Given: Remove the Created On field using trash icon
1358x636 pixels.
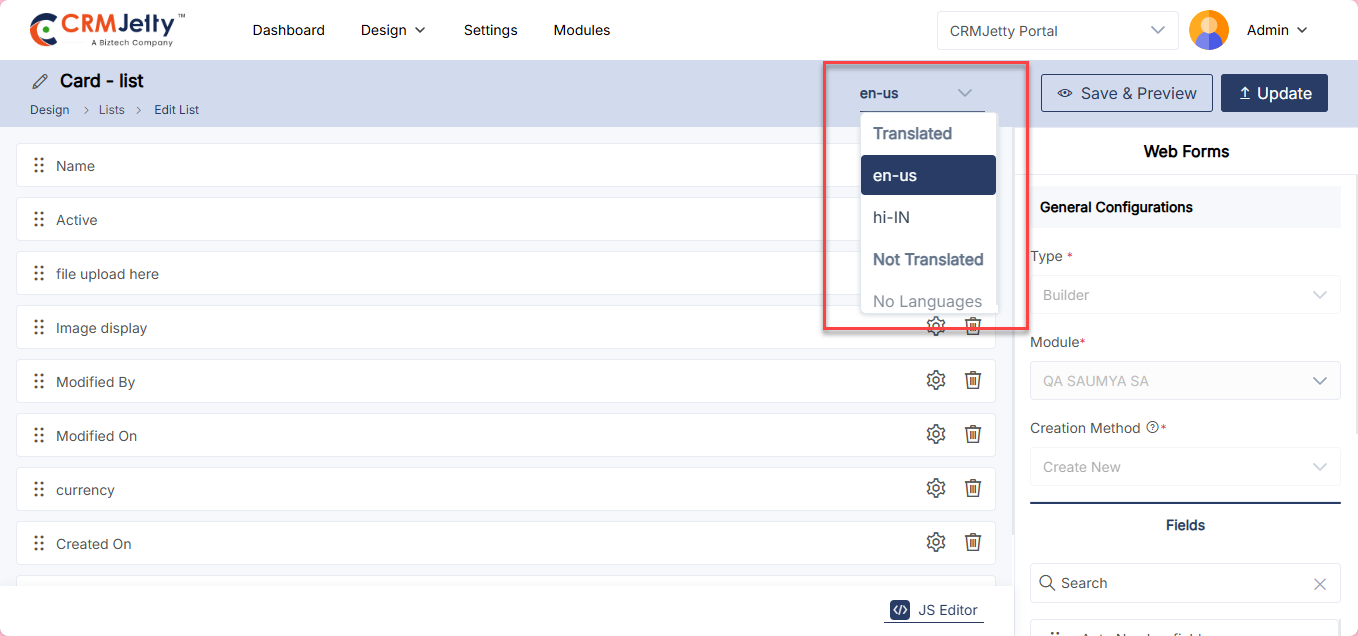Looking at the screenshot, I should [x=972, y=542].
